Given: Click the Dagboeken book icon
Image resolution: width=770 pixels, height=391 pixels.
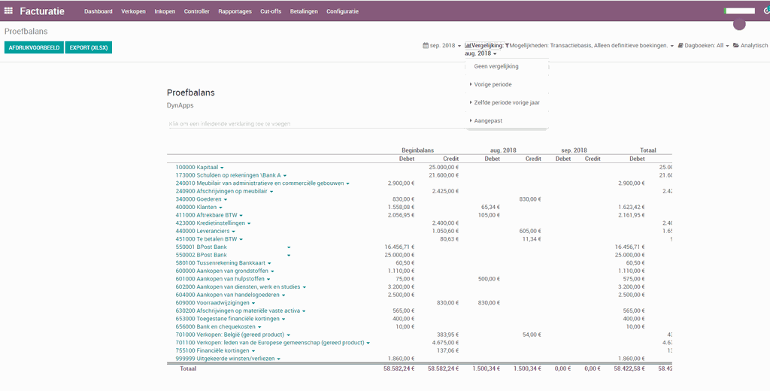Looking at the screenshot, I should pyautogui.click(x=680, y=46).
